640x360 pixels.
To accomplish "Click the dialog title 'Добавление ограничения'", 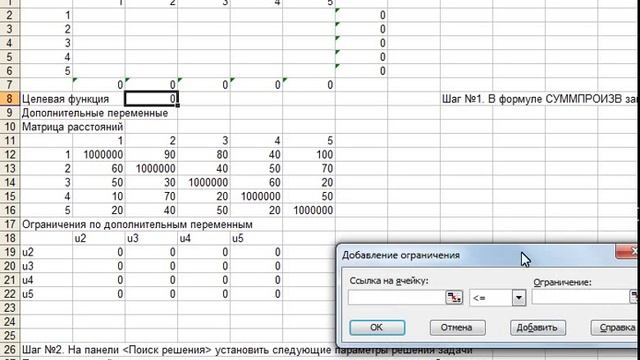I will click(401, 255).
